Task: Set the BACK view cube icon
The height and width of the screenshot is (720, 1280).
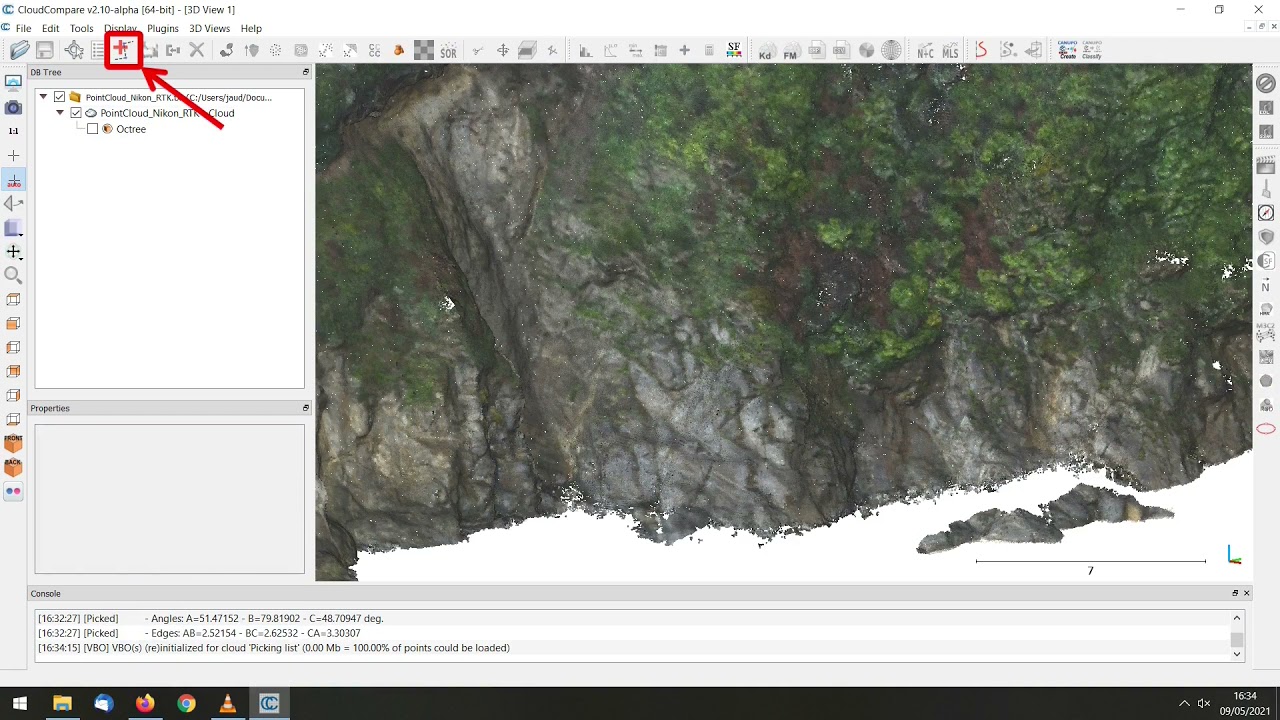Action: coord(13,467)
